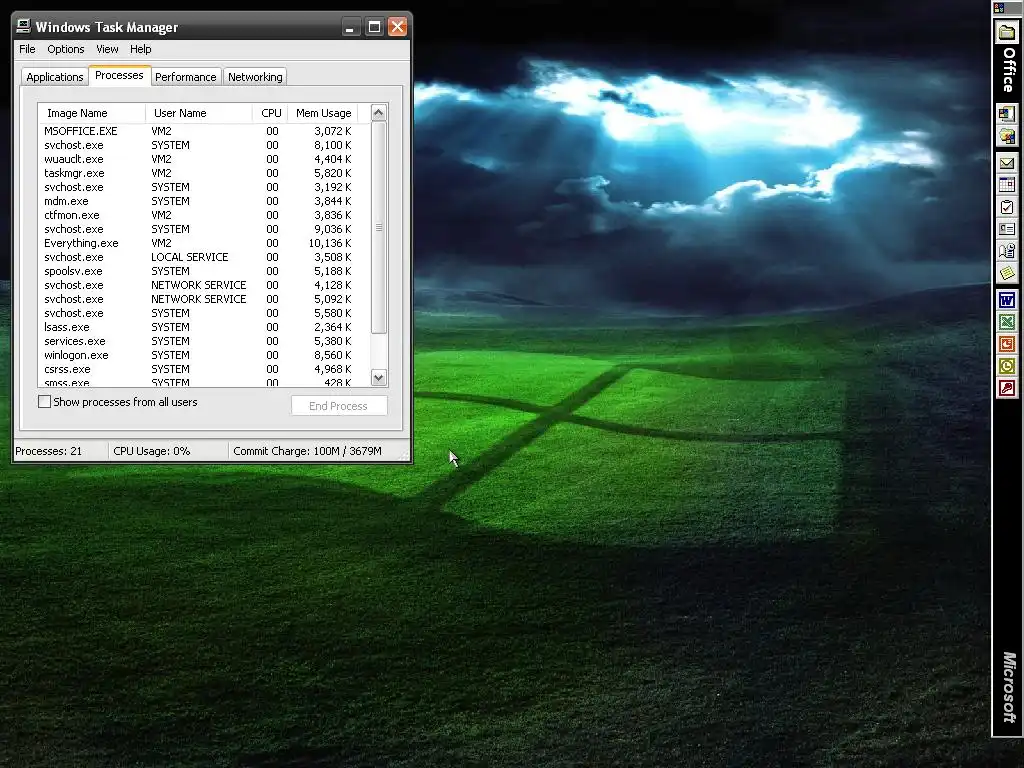Click the New Message envelope icon
This screenshot has height=768, width=1024.
point(1006,163)
